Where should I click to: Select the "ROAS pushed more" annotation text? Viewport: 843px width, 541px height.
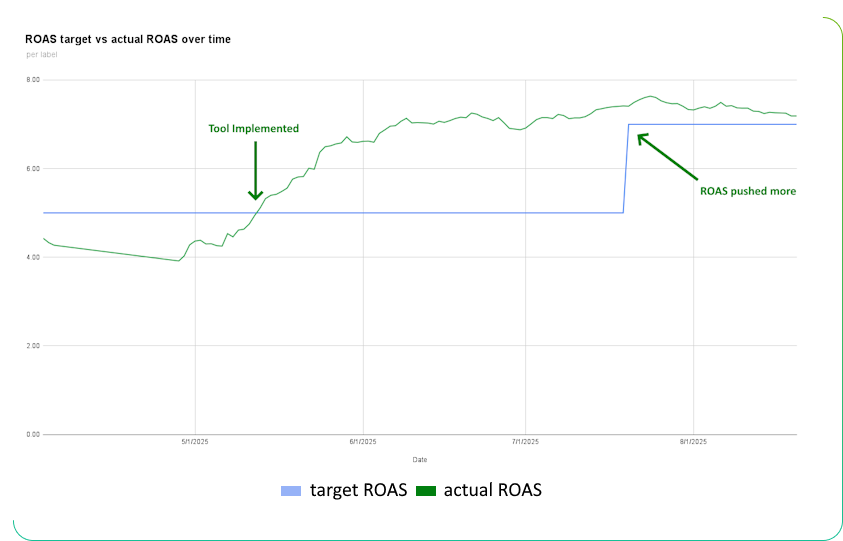click(748, 191)
